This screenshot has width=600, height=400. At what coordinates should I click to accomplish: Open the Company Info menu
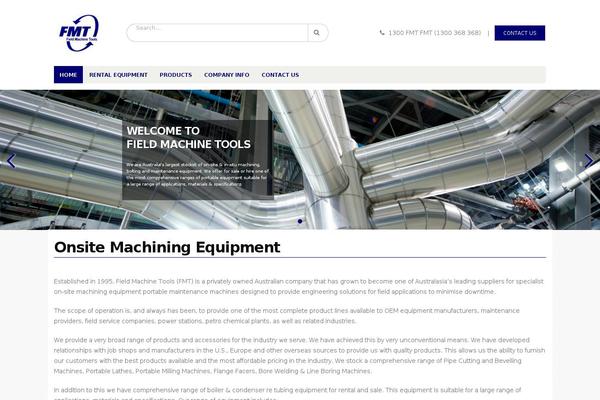point(227,75)
